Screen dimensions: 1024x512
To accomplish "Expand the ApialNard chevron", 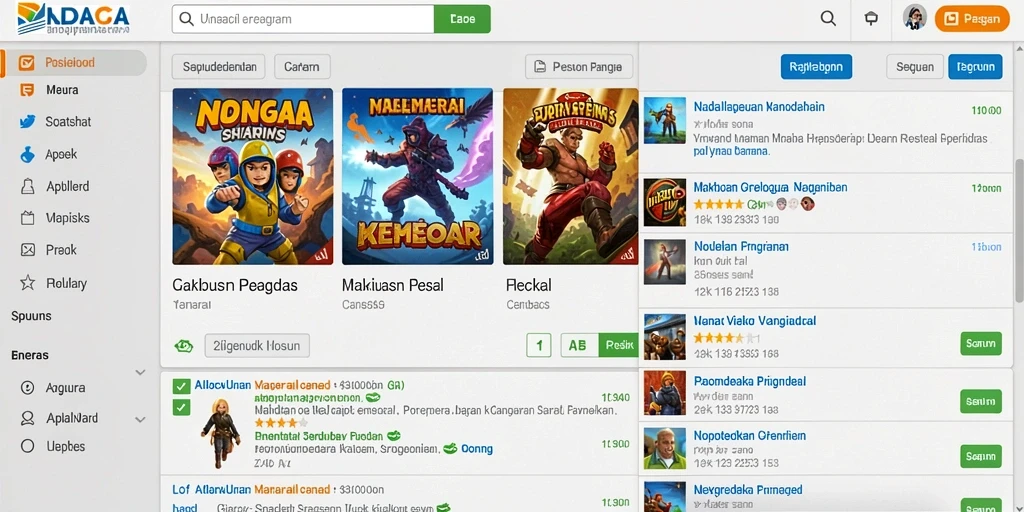I will pyautogui.click(x=140, y=419).
